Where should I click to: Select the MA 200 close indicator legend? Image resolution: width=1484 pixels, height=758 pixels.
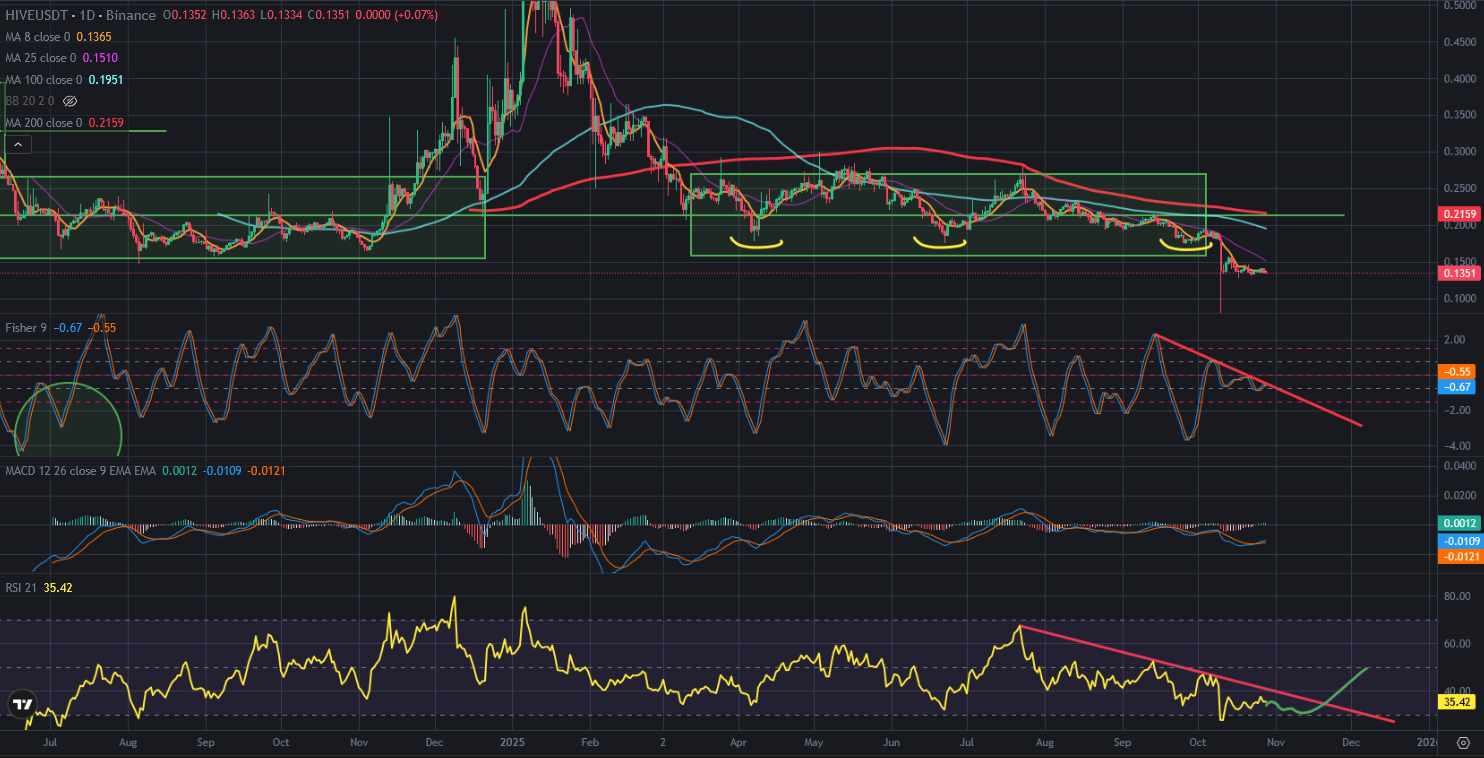pos(44,123)
